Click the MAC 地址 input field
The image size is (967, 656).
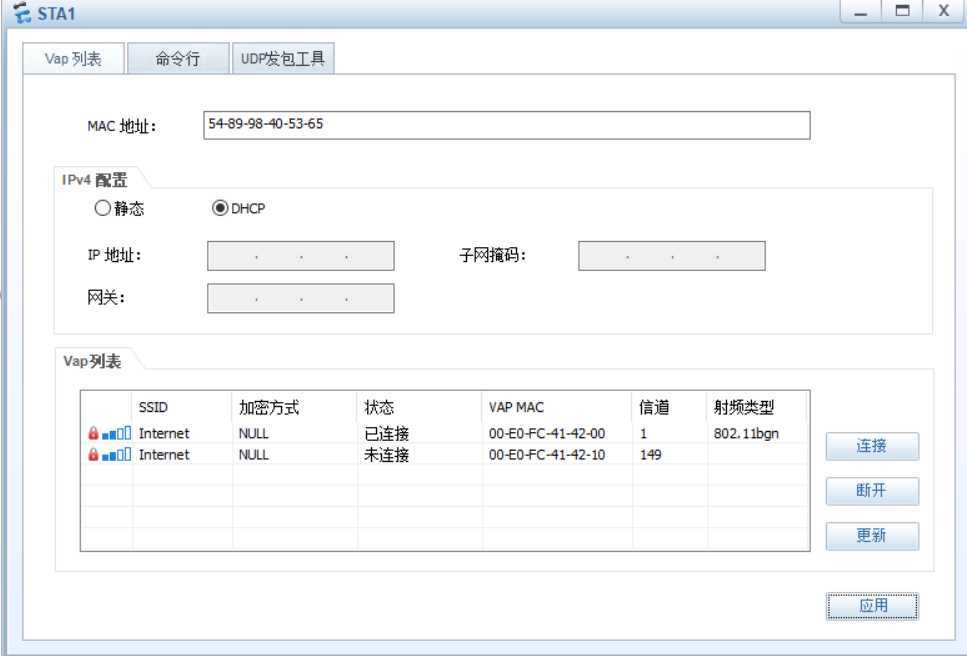506,125
